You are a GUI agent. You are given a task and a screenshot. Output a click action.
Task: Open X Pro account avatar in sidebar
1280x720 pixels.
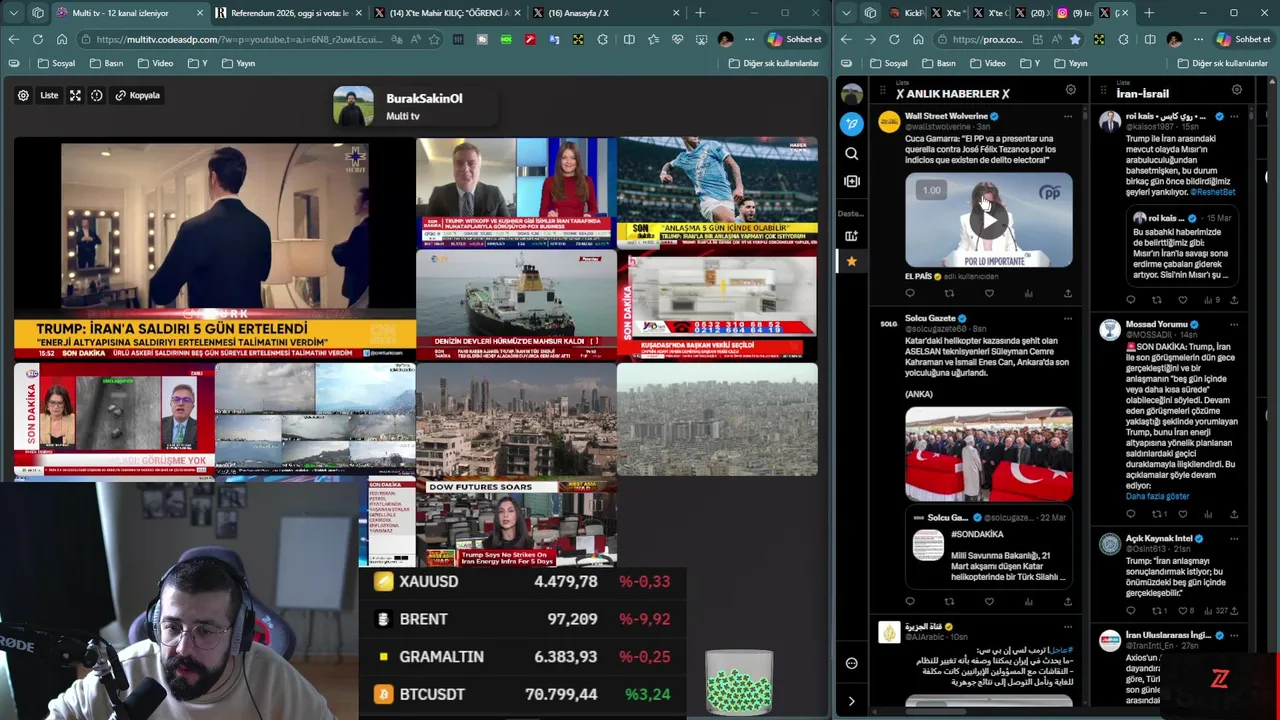pos(851,94)
